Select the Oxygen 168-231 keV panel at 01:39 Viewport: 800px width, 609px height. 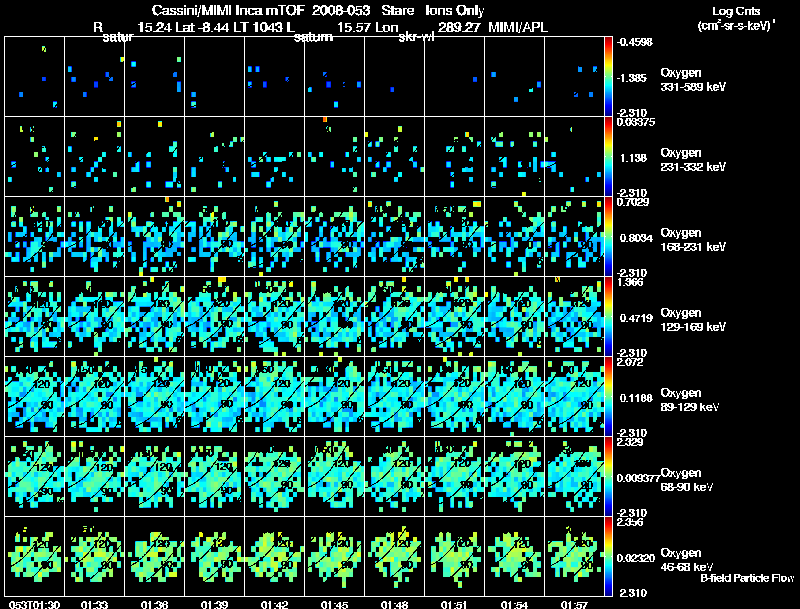tap(215, 237)
